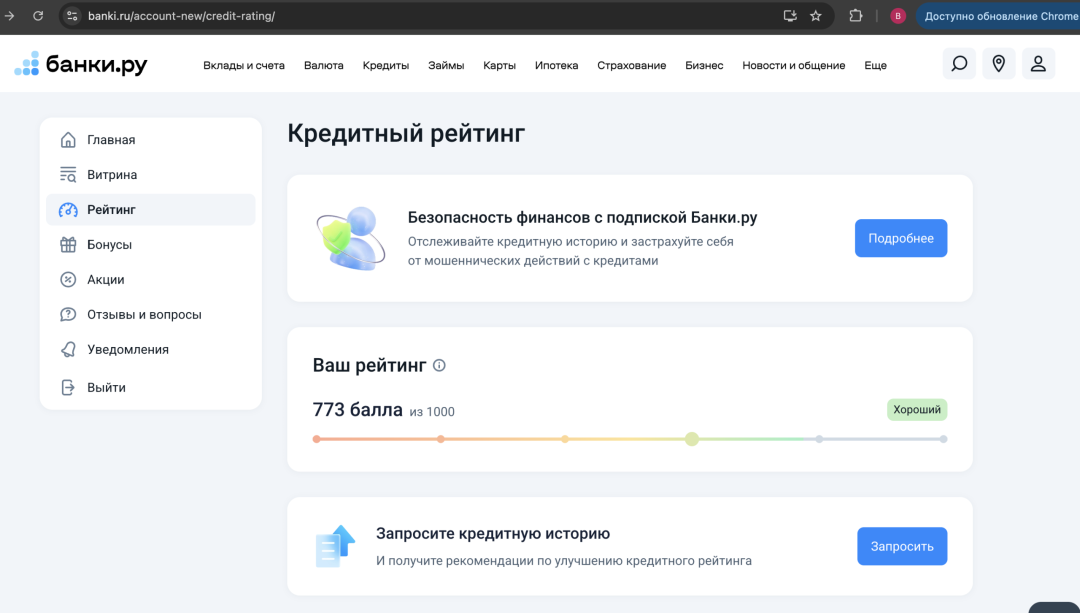Open the Вклады и счета section
This screenshot has height=613, width=1080.
244,65
